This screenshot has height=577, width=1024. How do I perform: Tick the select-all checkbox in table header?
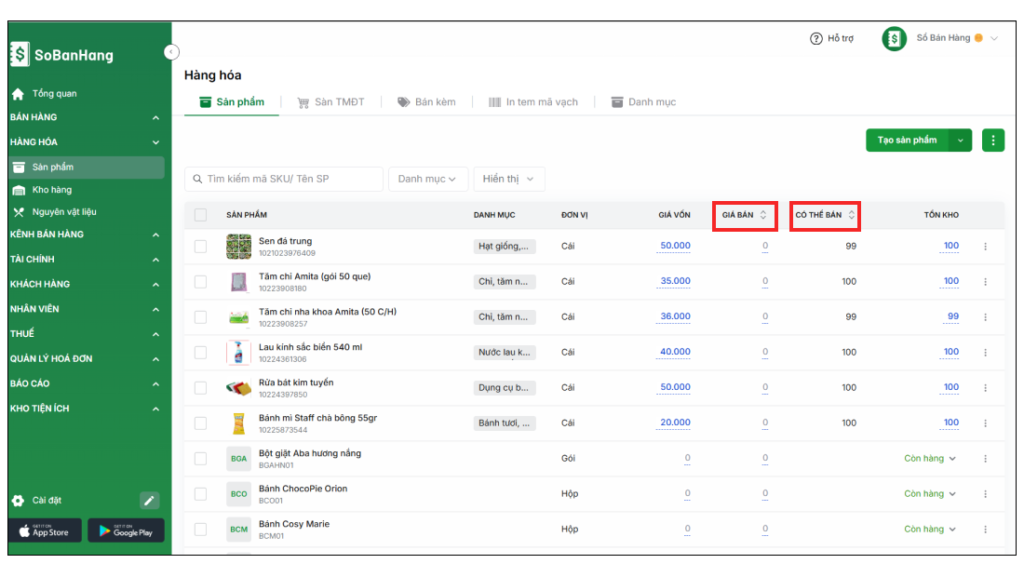201,215
